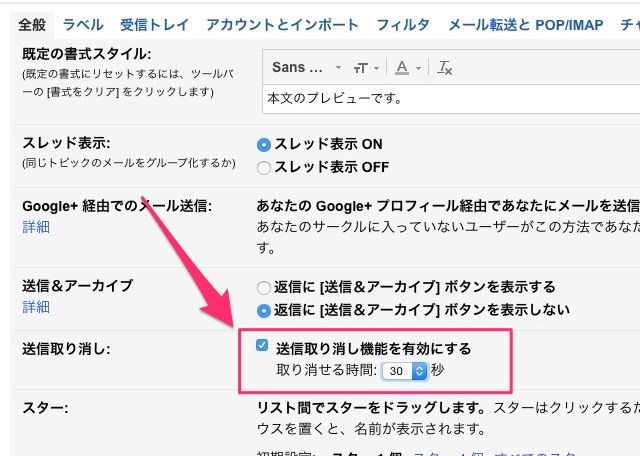Open the 取り消せる時間 seconds dropdown
This screenshot has height=456, width=640.
tap(404, 371)
